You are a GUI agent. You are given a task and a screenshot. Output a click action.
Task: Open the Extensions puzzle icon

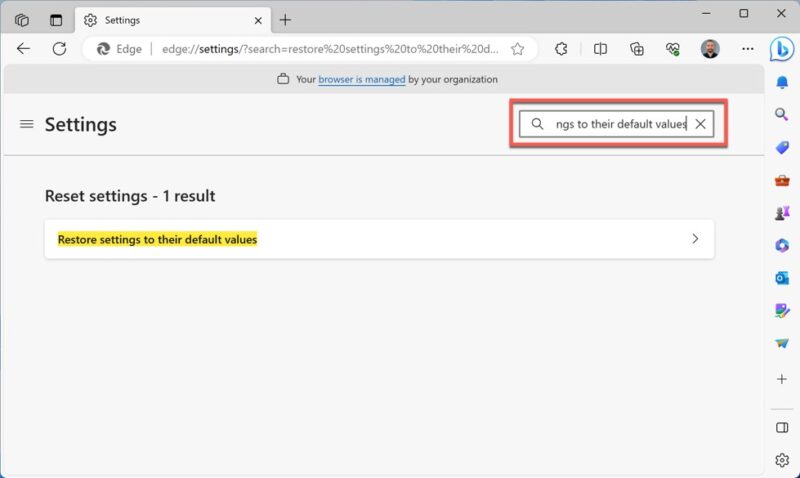(561, 49)
